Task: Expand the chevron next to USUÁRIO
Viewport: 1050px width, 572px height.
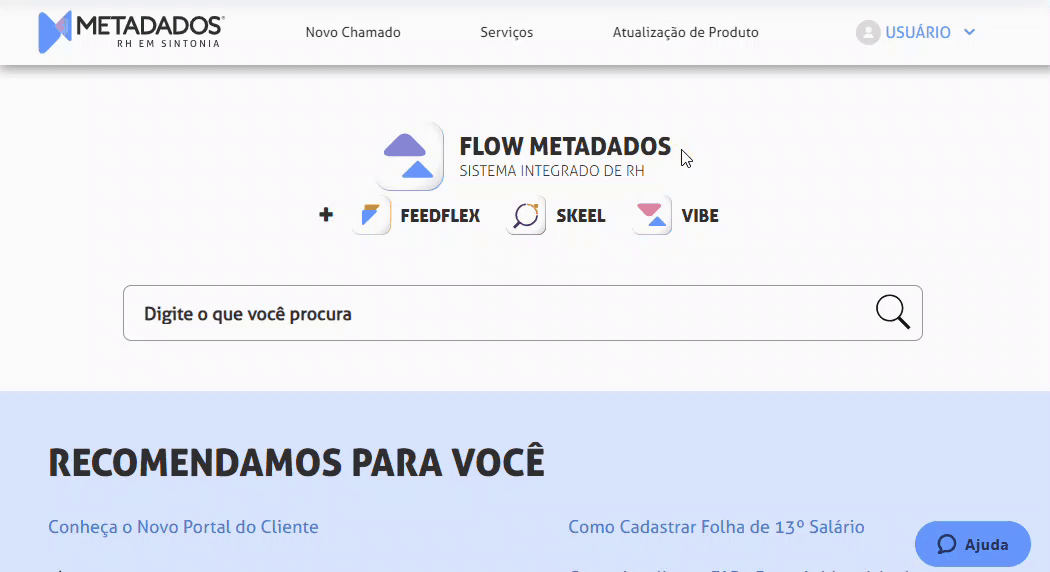Action: (969, 32)
